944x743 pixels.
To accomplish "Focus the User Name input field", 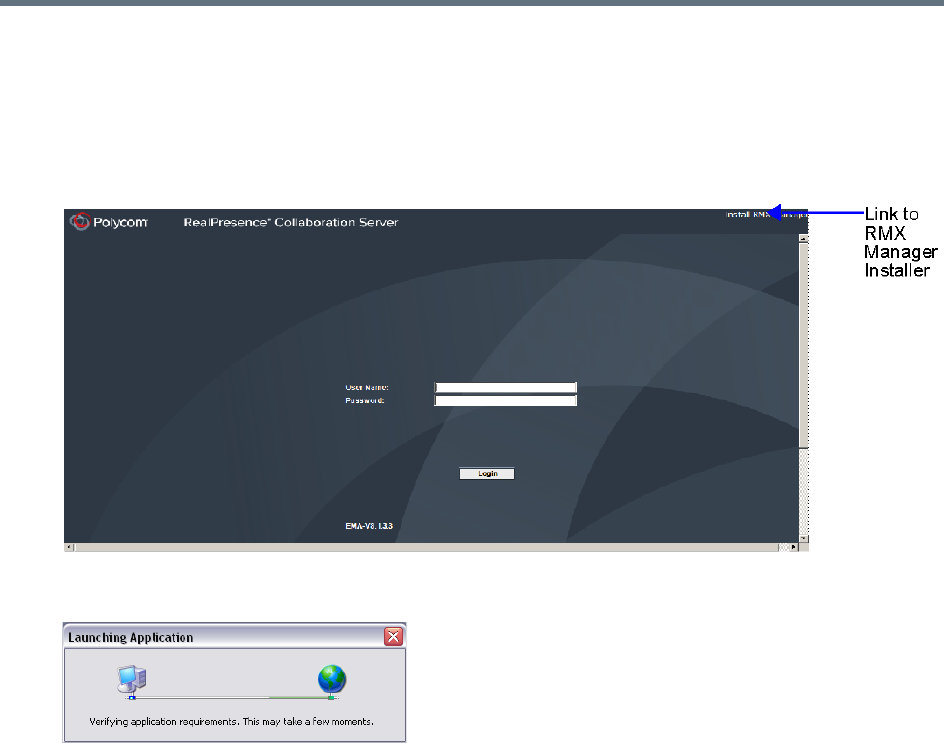I will coord(506,387).
